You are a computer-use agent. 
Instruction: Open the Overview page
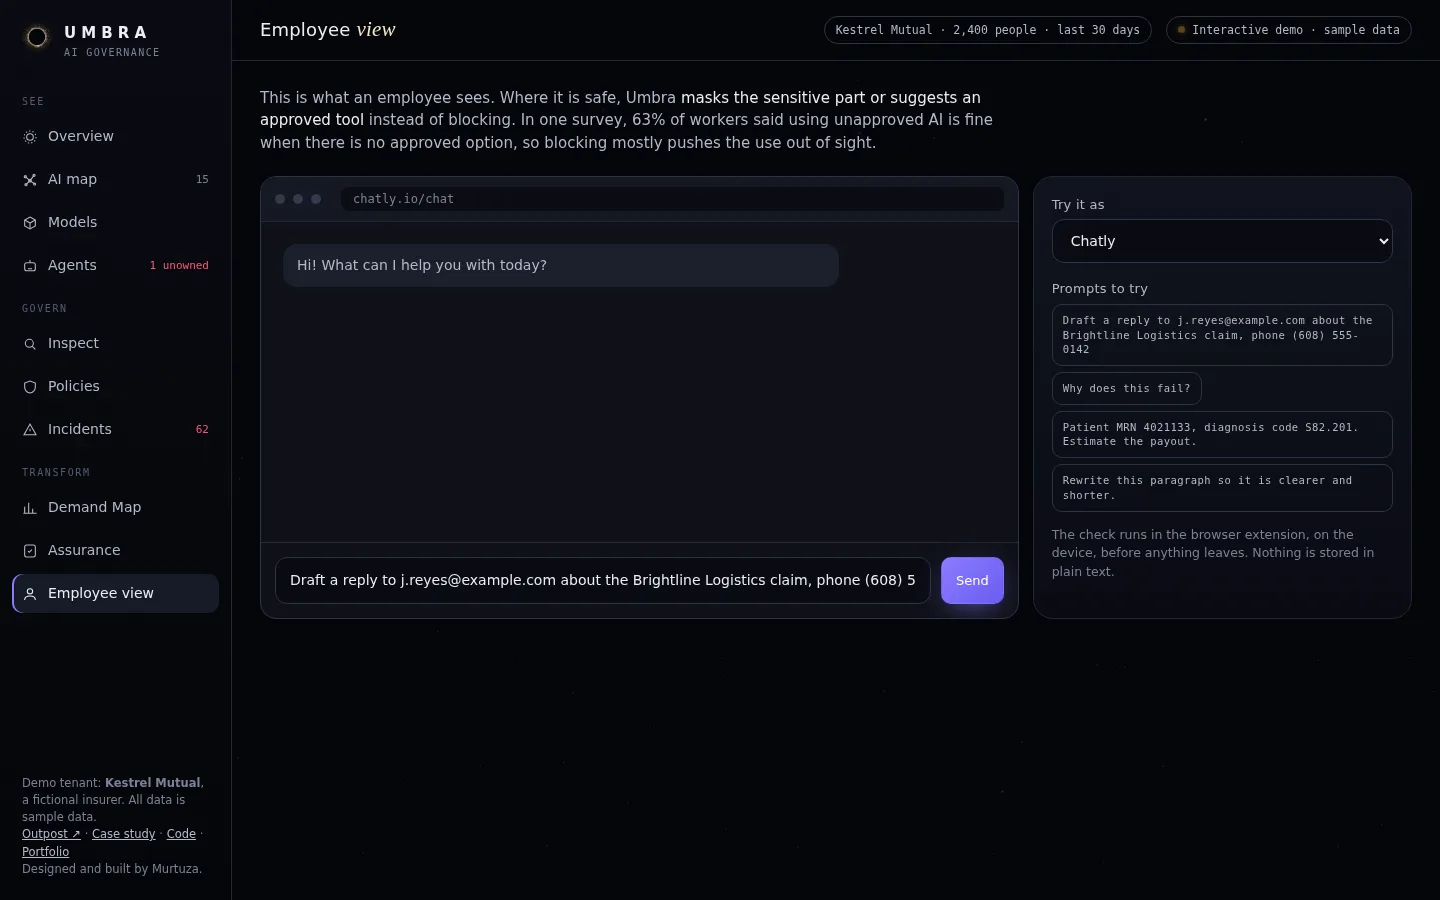(115, 136)
